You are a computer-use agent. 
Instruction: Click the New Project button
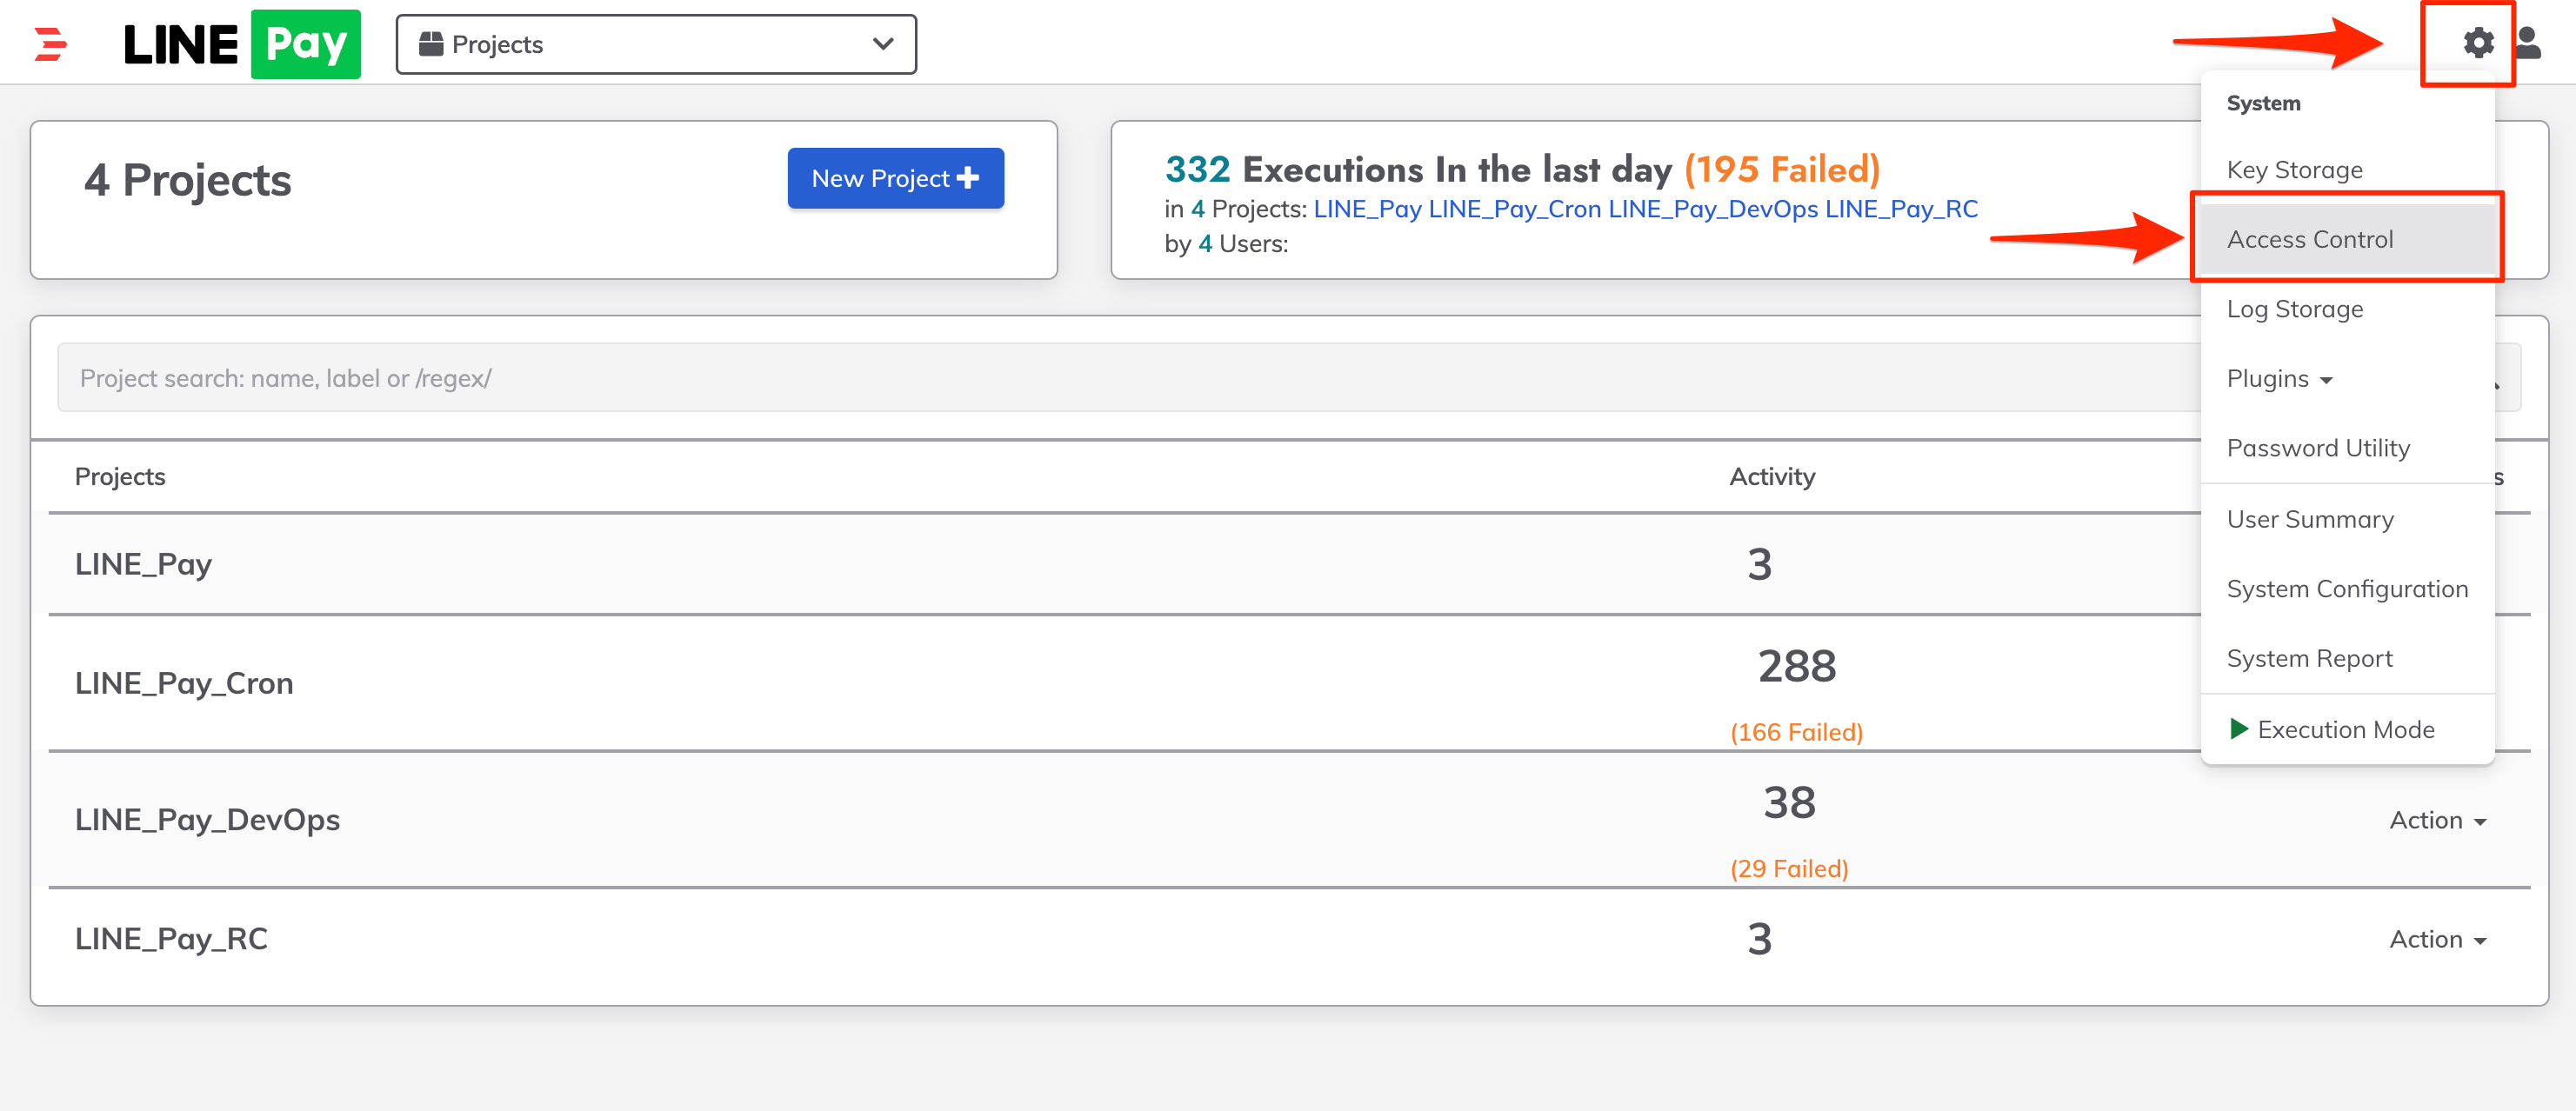[895, 178]
